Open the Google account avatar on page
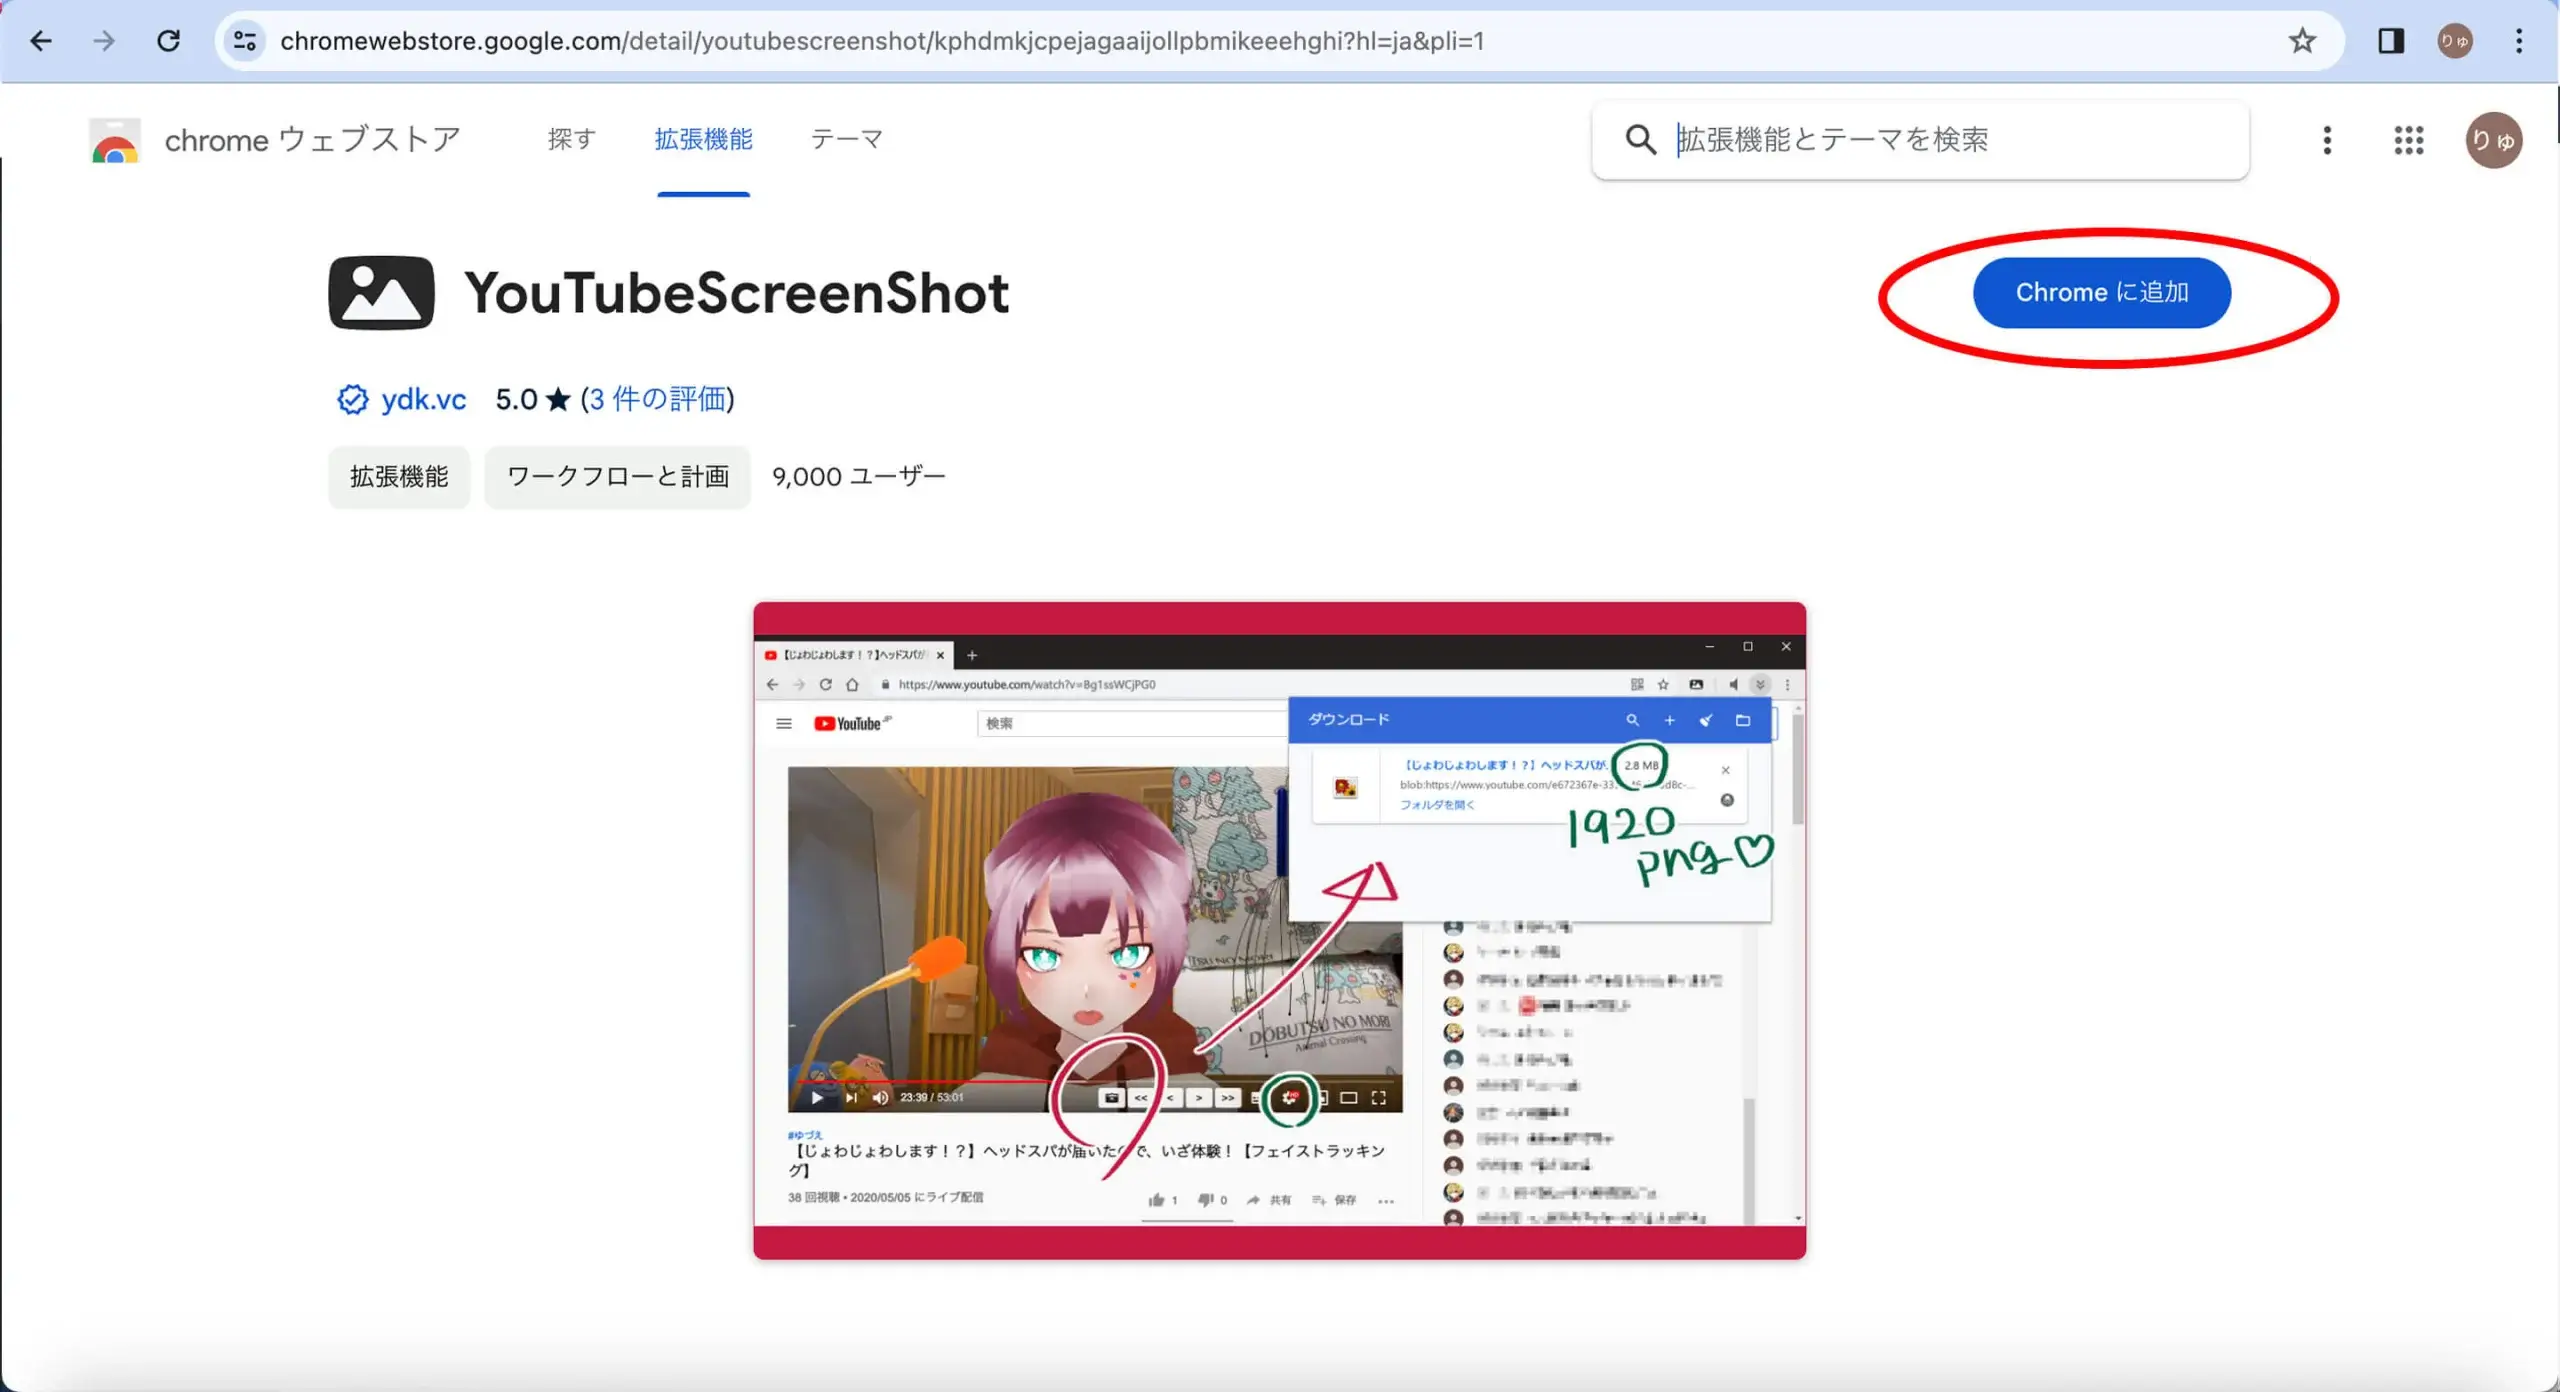 point(2493,140)
